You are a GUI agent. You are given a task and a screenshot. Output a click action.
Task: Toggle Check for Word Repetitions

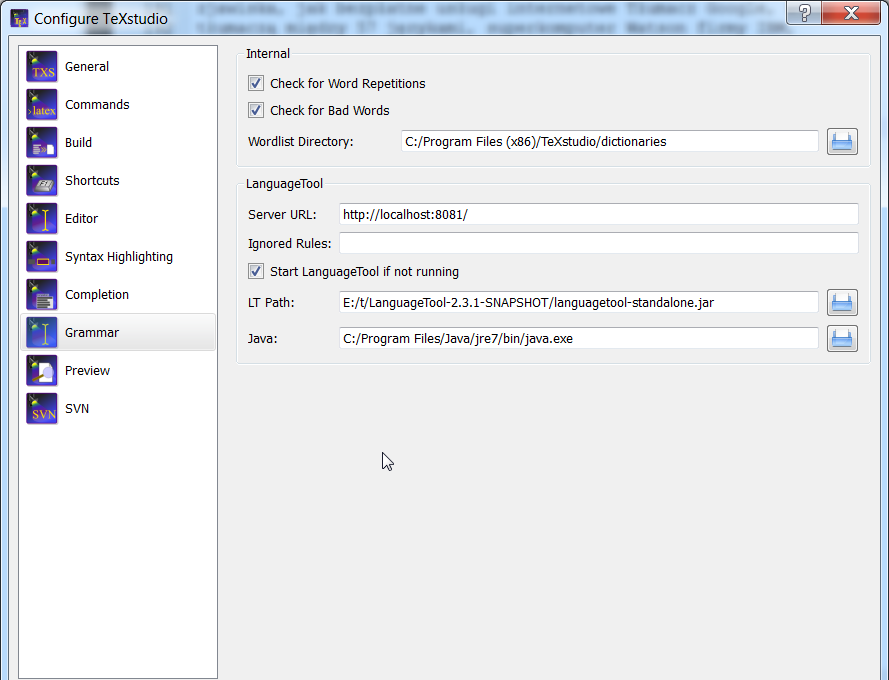256,83
